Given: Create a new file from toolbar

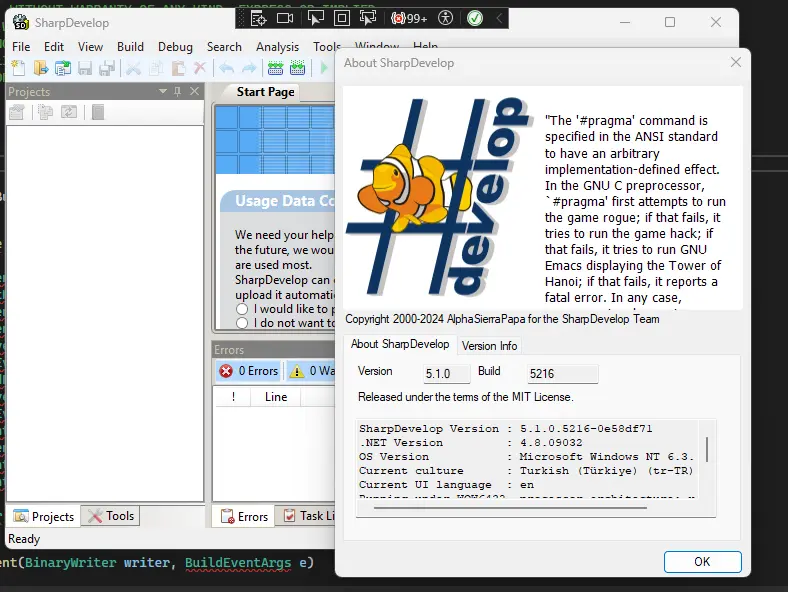Looking at the screenshot, I should pos(19,68).
